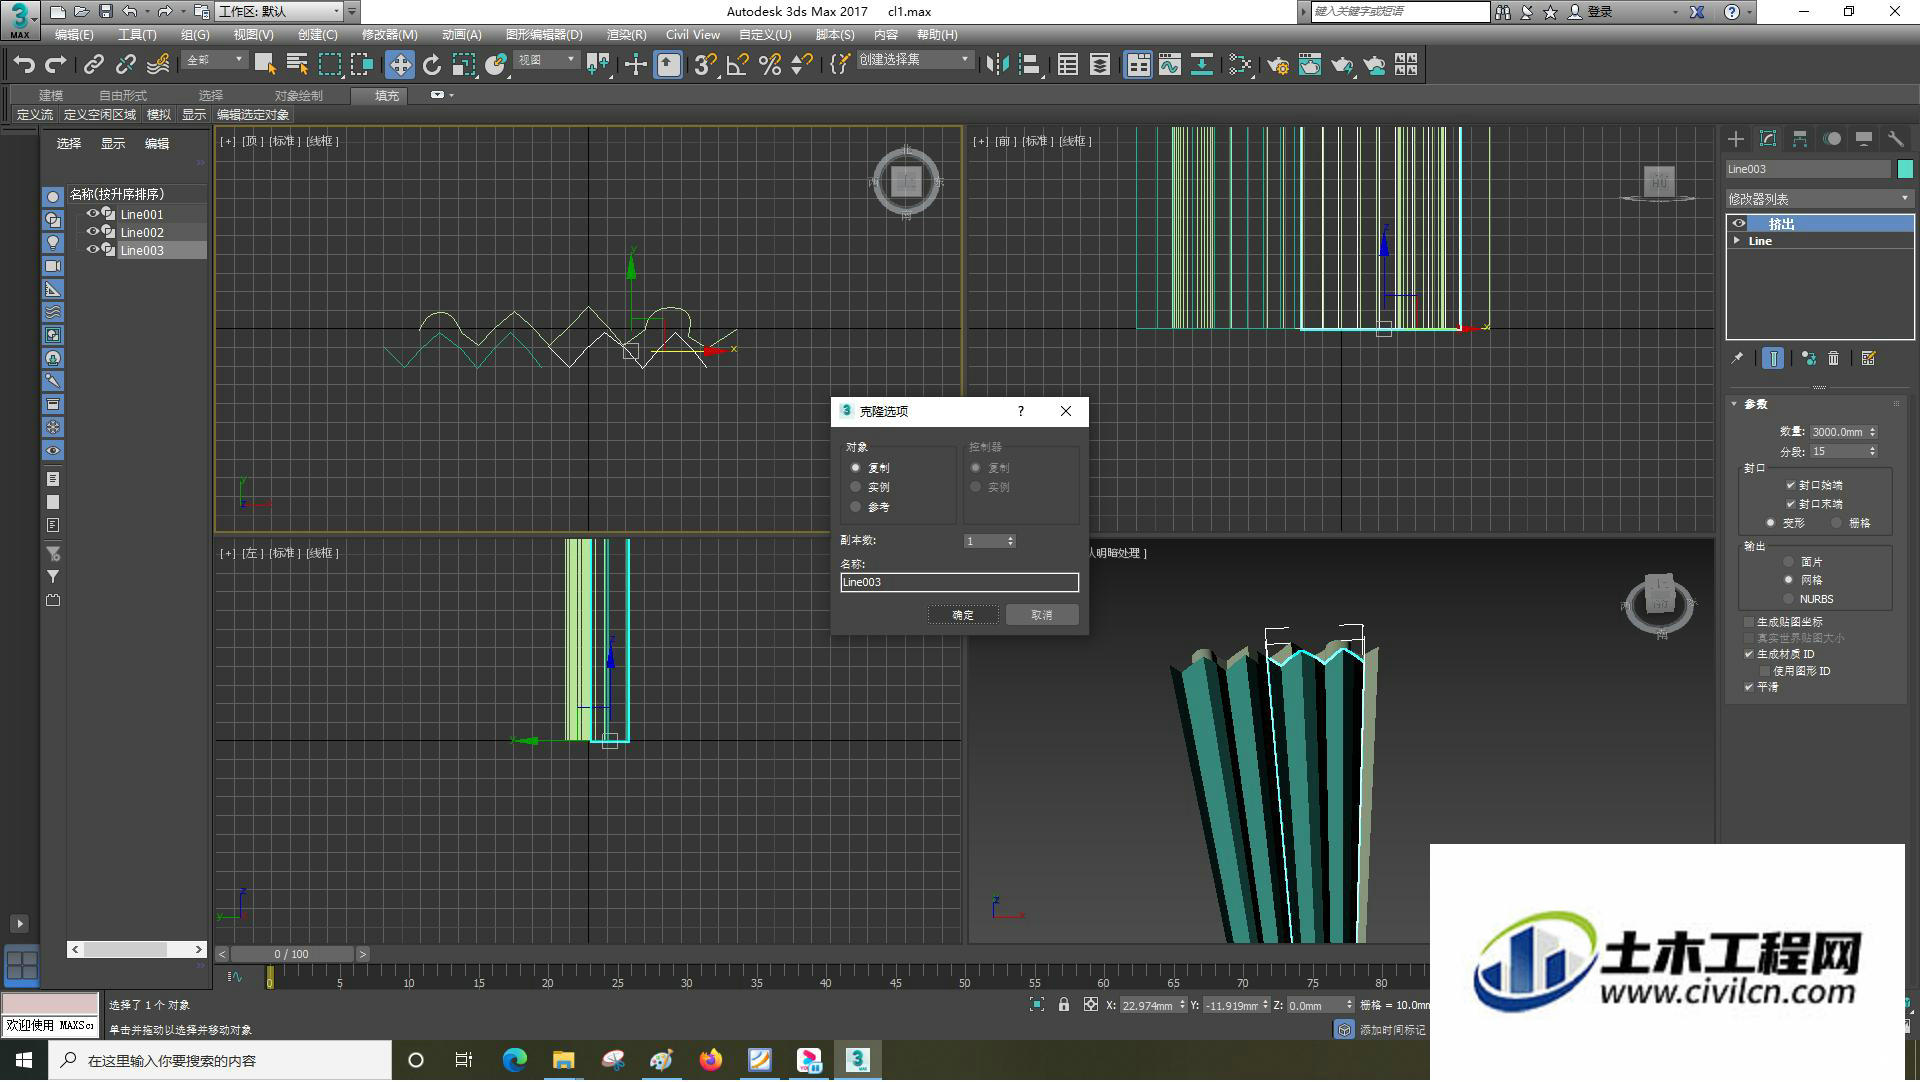Select Line002 in scene explorer
This screenshot has height=1082, width=1920.
(x=142, y=233)
